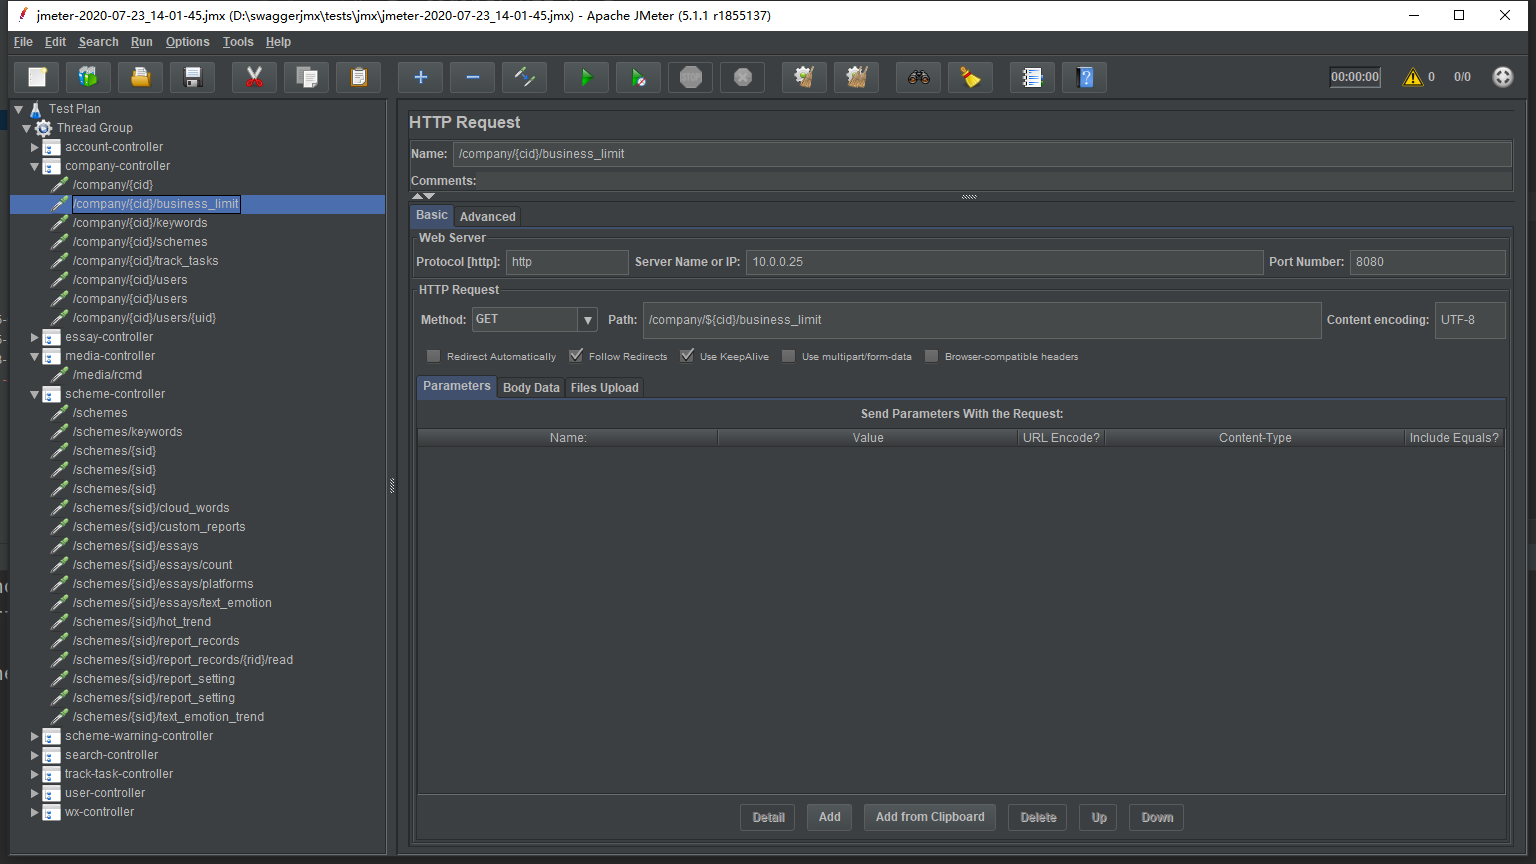The image size is (1536, 864).
Task: Click the Open file folder icon
Action: [x=141, y=77]
